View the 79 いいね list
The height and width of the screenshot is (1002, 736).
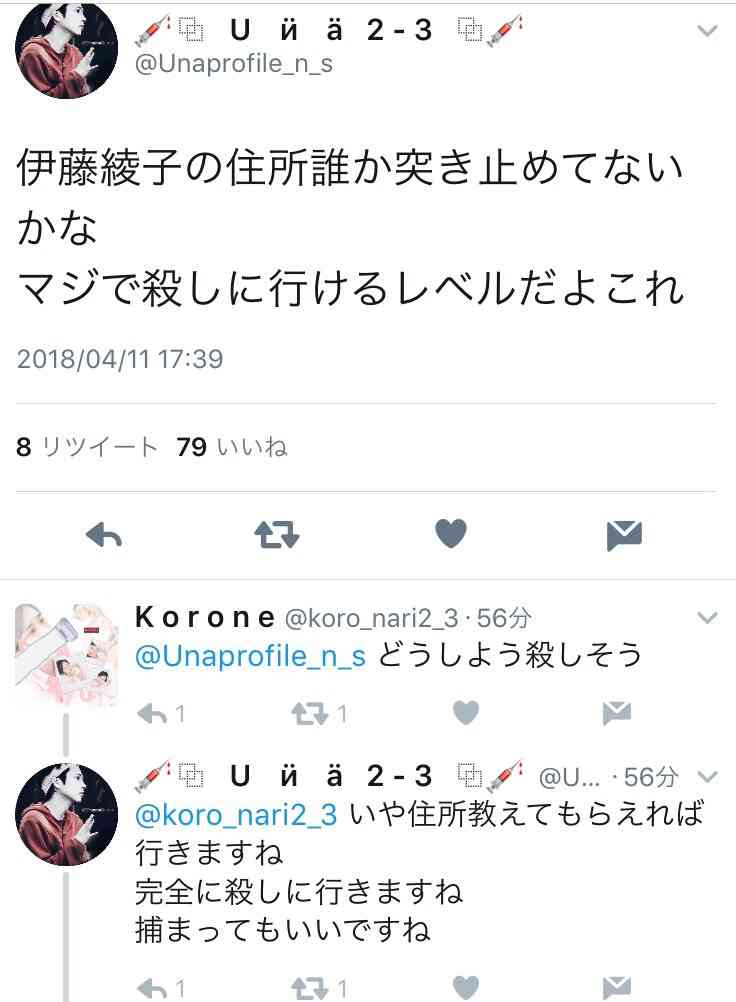(x=232, y=447)
